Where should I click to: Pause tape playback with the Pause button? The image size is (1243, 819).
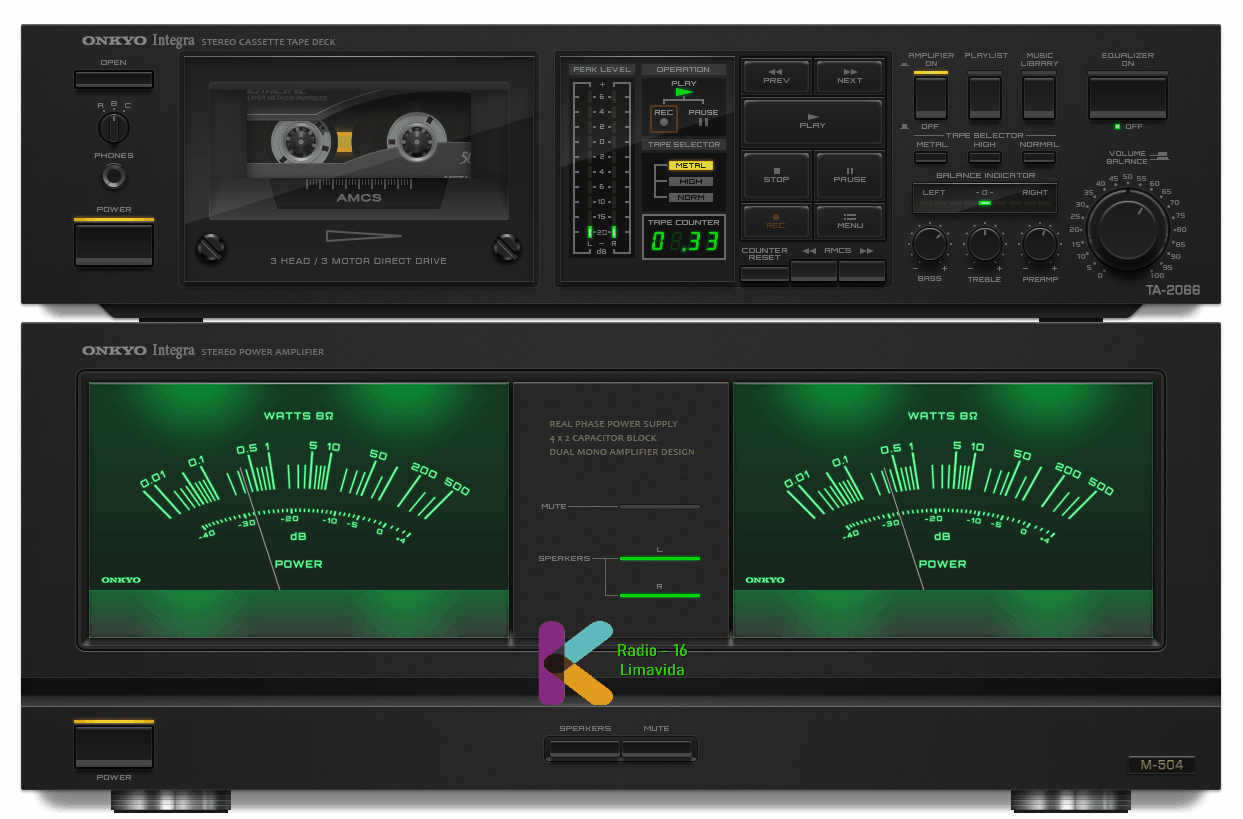[x=849, y=176]
